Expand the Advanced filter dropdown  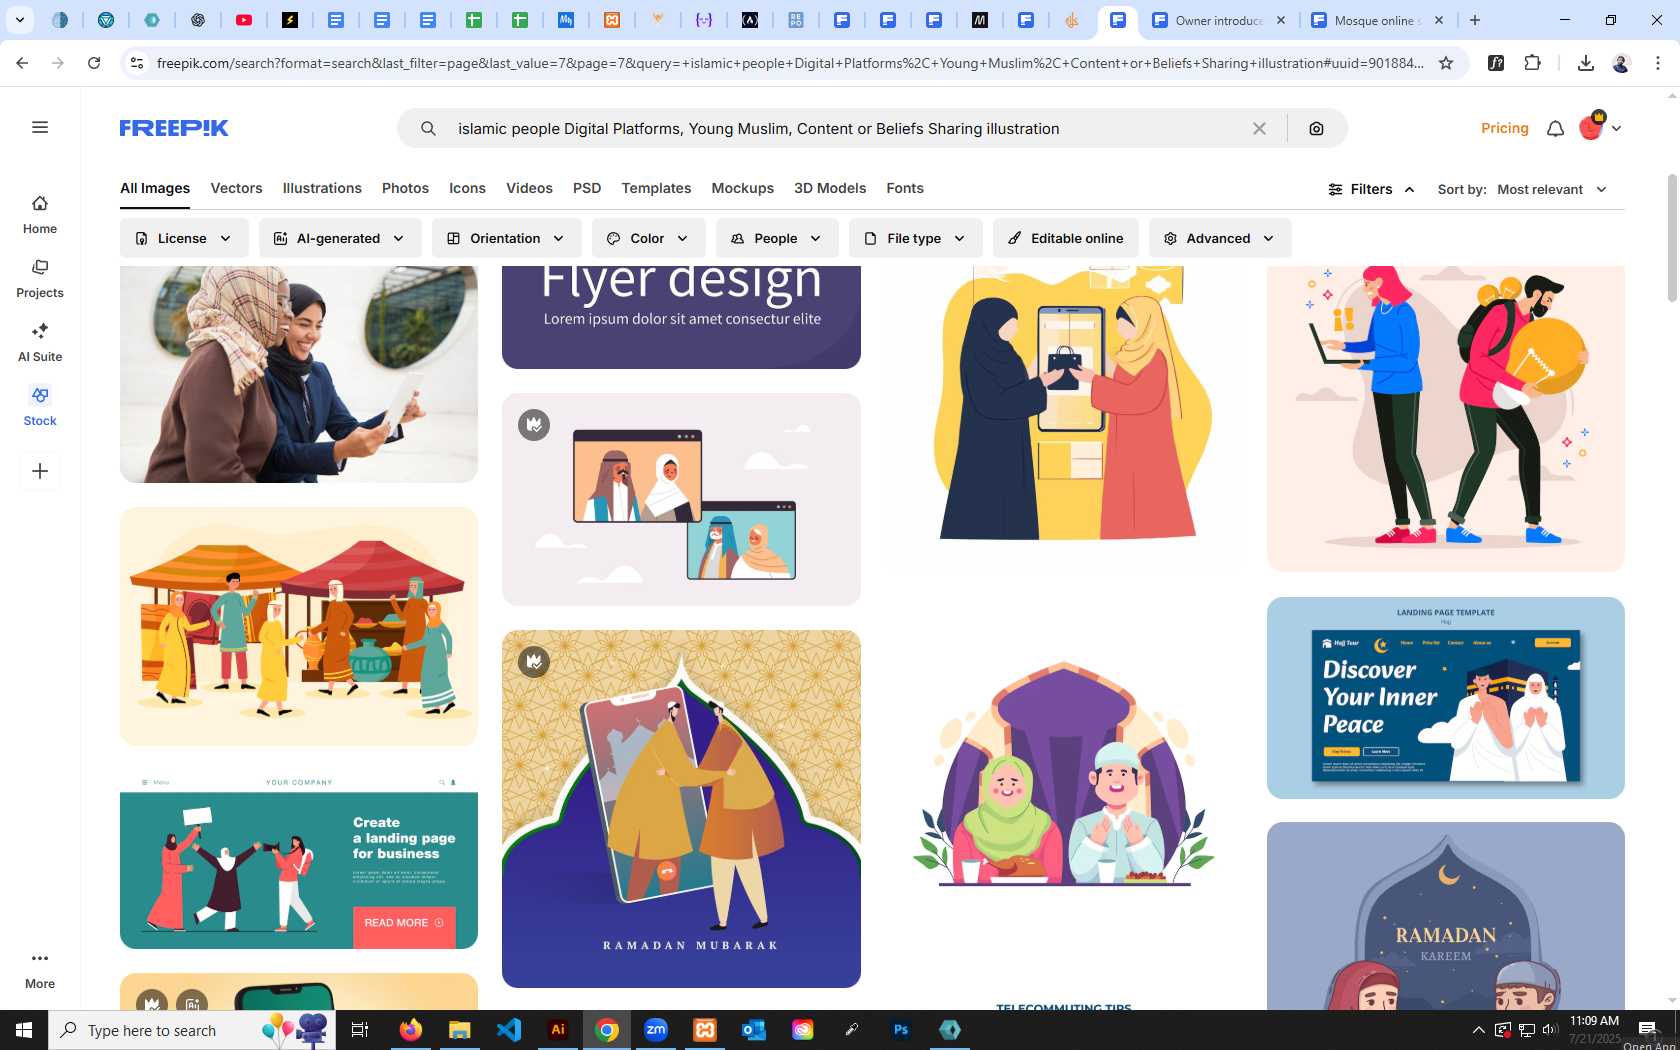point(1220,238)
